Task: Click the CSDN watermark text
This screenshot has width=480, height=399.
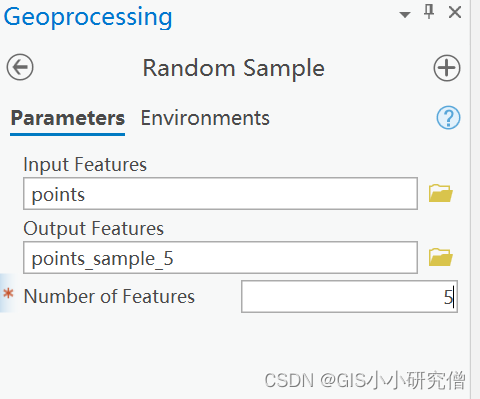Action: 365,380
